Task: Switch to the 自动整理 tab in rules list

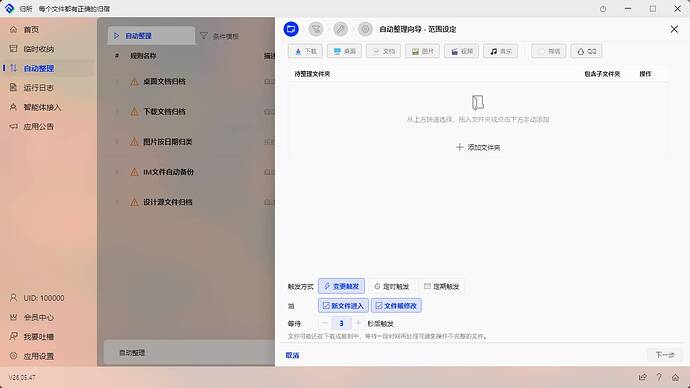Action: click(151, 36)
